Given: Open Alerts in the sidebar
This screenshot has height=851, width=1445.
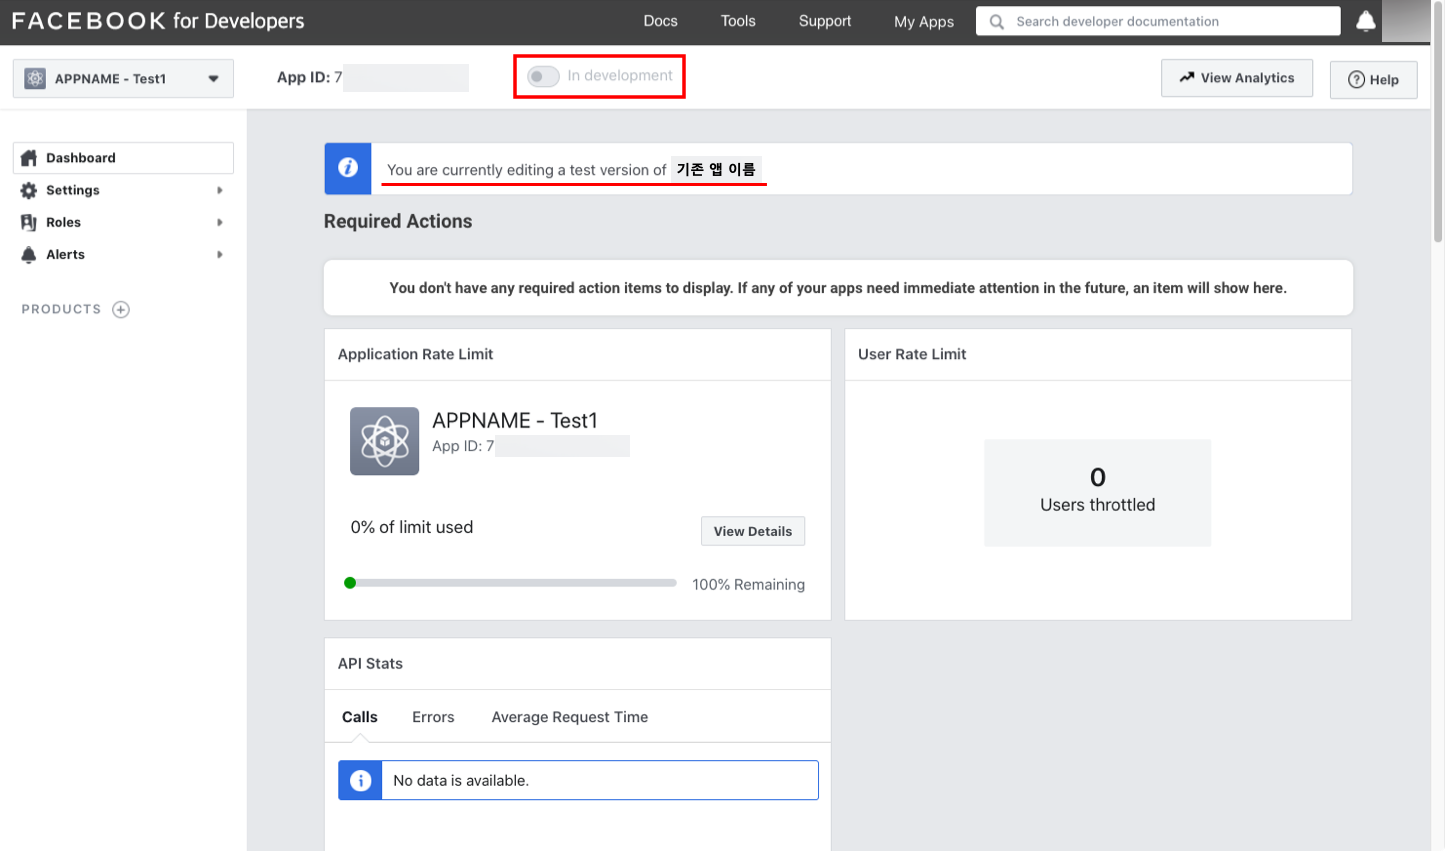Looking at the screenshot, I should pos(123,254).
